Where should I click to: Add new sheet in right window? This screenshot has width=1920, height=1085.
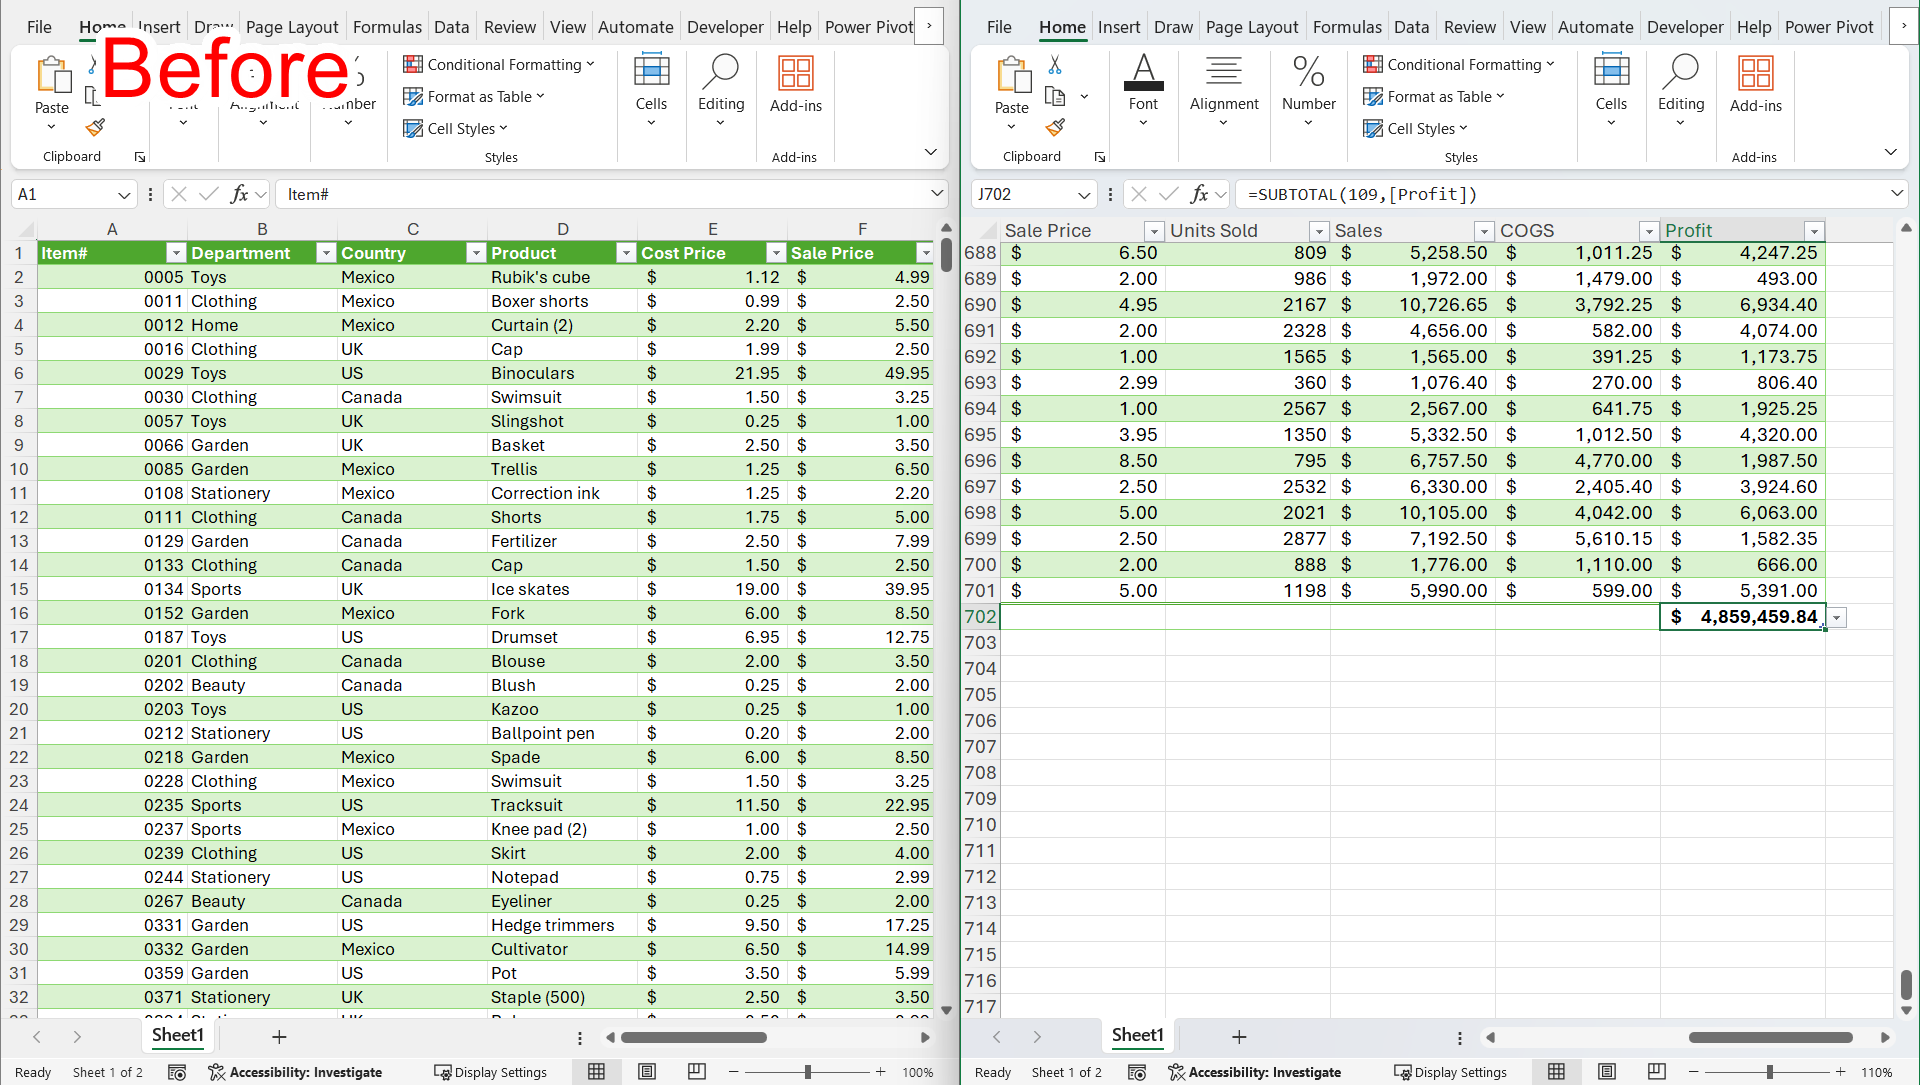tap(1239, 1037)
